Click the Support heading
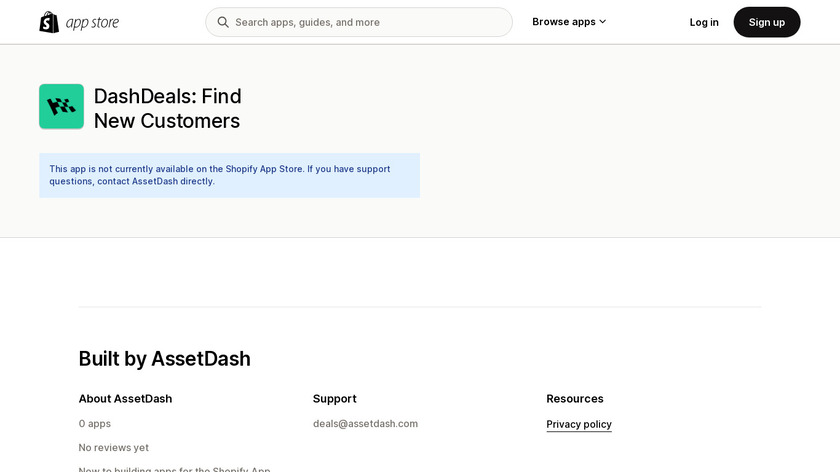This screenshot has height=472, width=840. [x=334, y=398]
